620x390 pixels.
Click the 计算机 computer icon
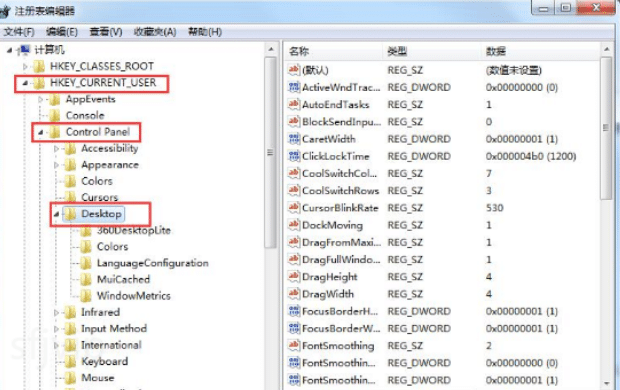25,50
